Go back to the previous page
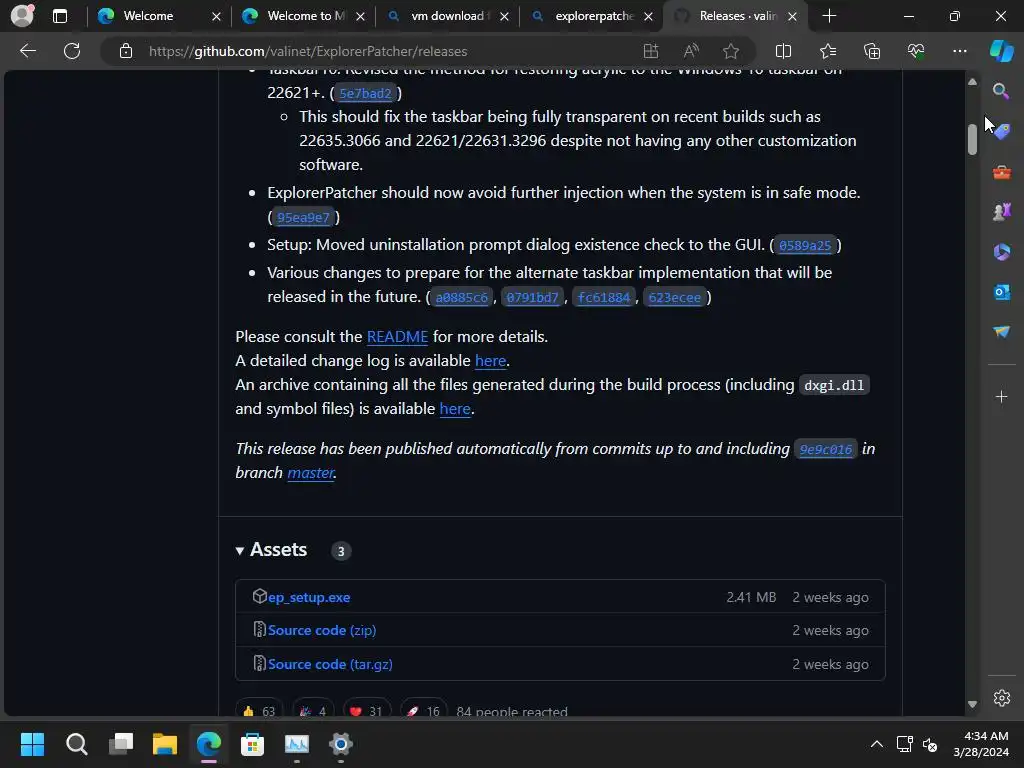 coord(28,51)
